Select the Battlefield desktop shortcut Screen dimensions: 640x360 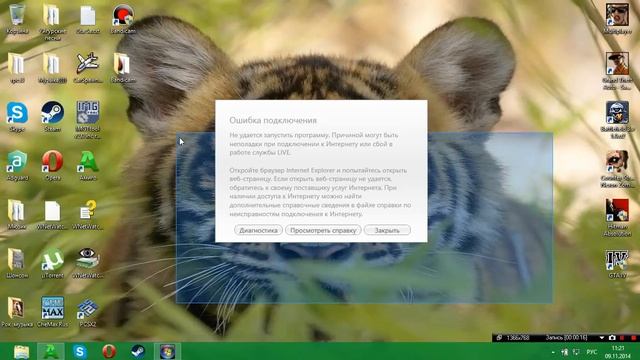(x=617, y=119)
